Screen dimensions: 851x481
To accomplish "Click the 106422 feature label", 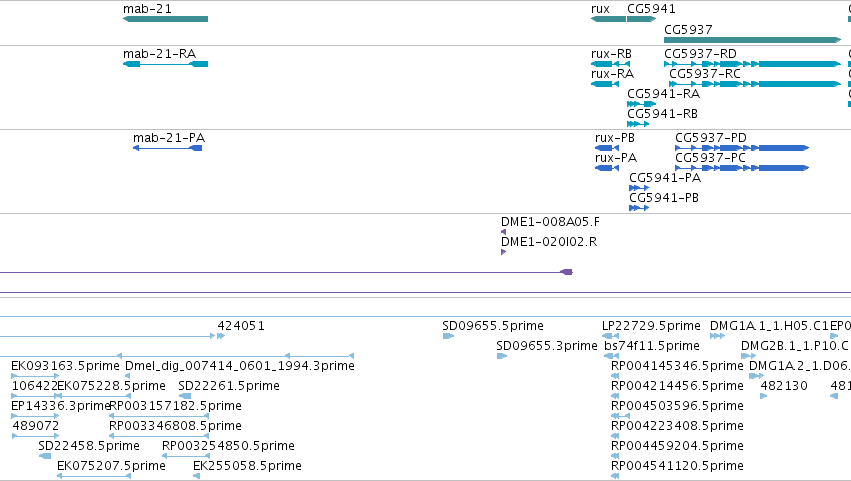I will pyautogui.click(x=34, y=386).
